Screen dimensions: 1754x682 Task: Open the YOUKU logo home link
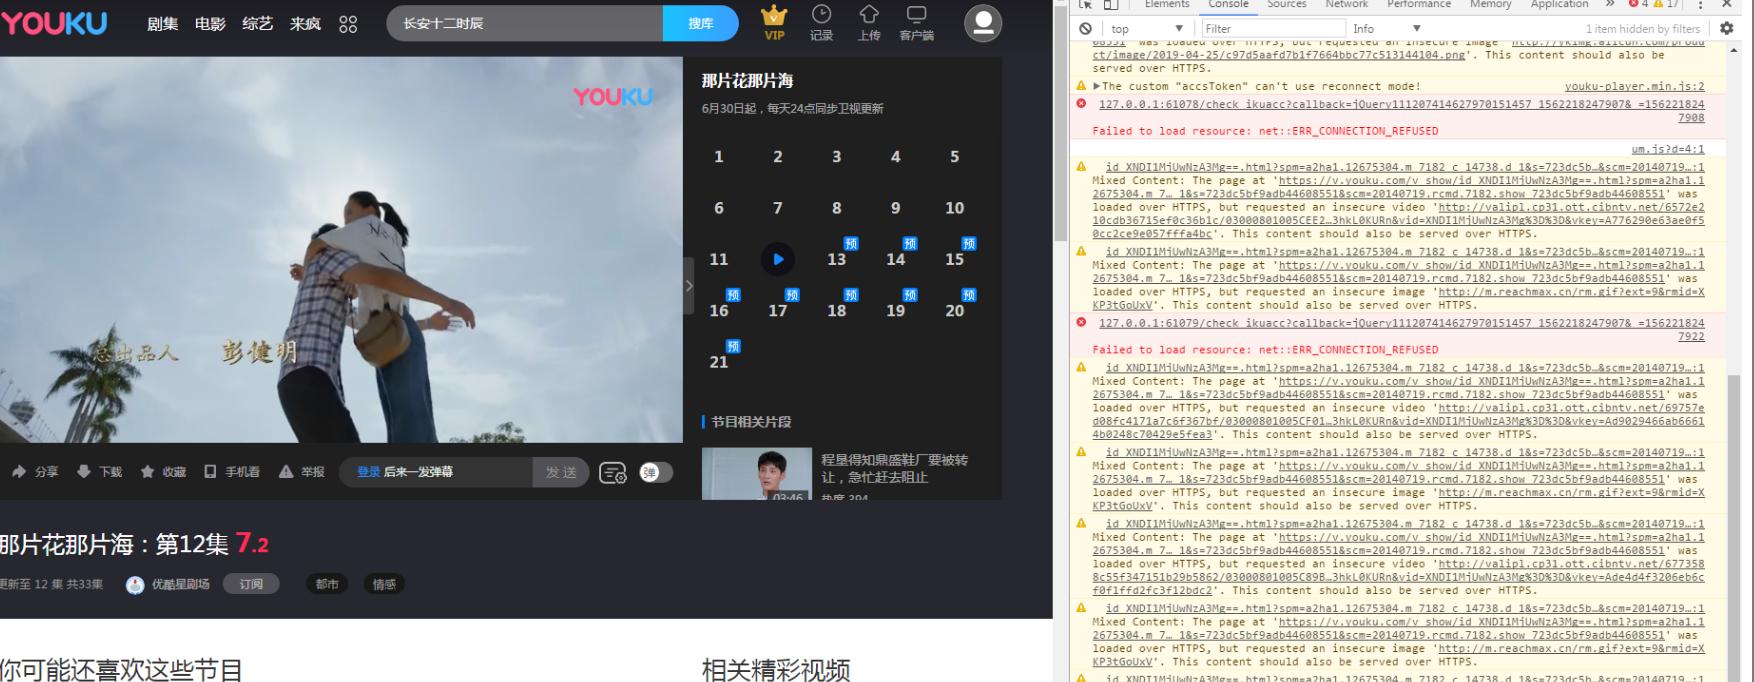pos(53,22)
